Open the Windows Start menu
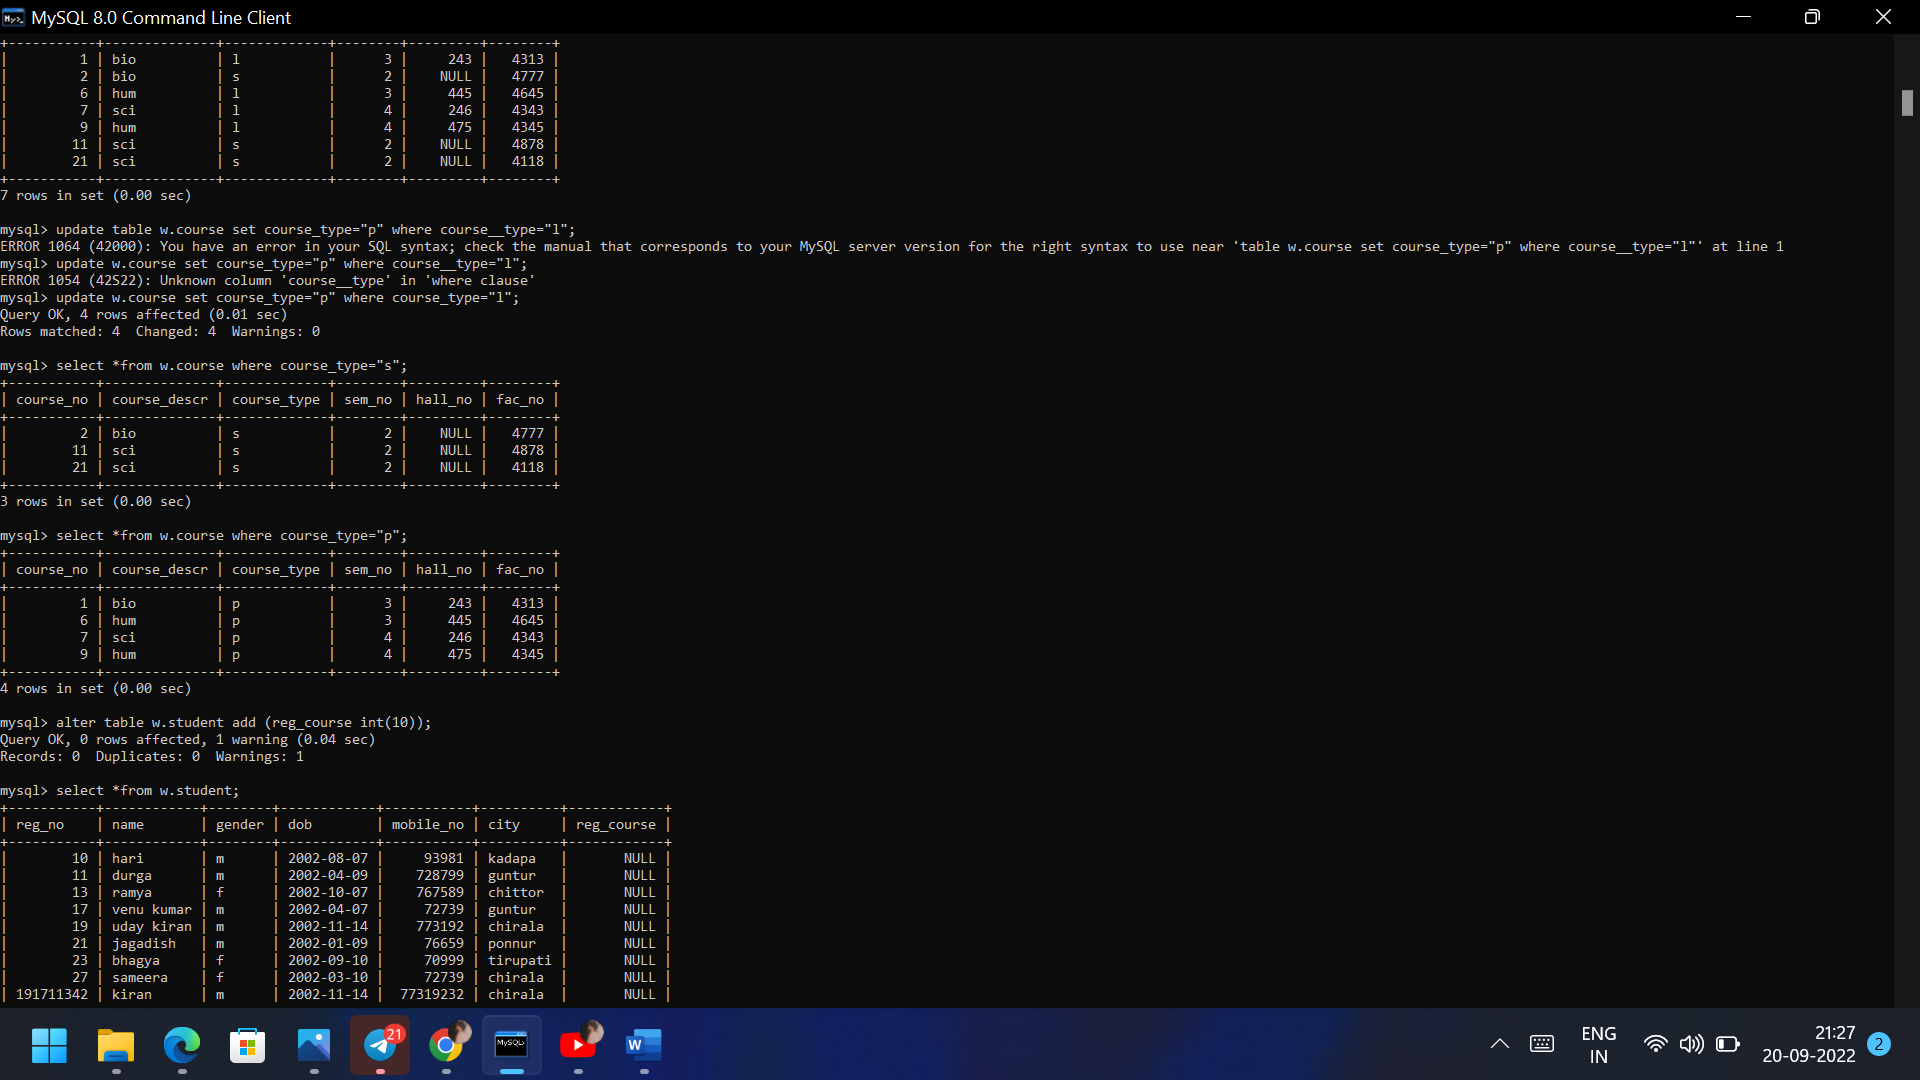 [49, 1045]
